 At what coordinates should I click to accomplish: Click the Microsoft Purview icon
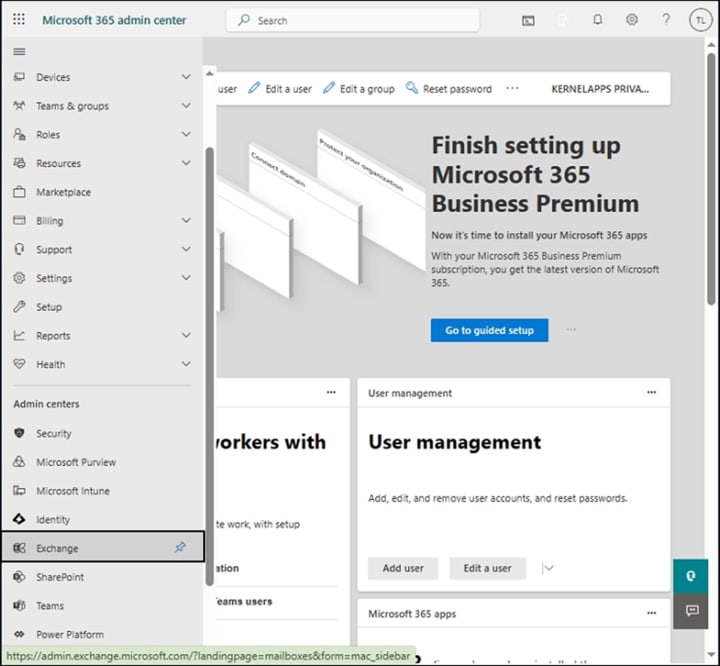coord(19,462)
